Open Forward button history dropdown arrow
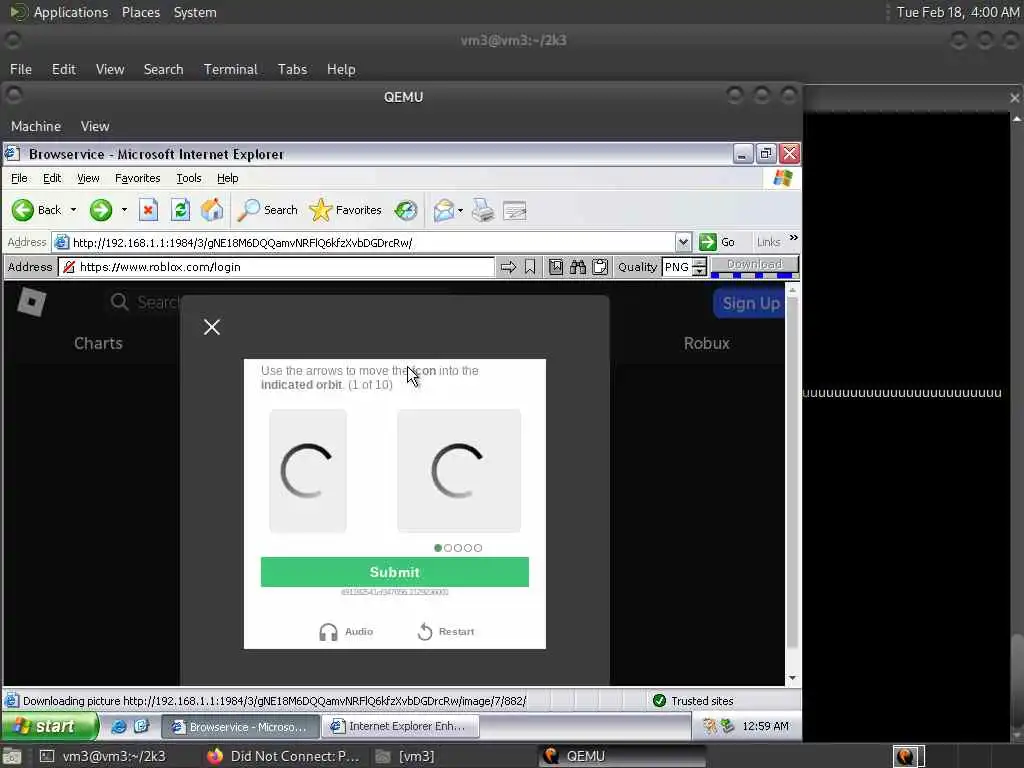Screen dimensions: 1024x768 [x=124, y=210]
